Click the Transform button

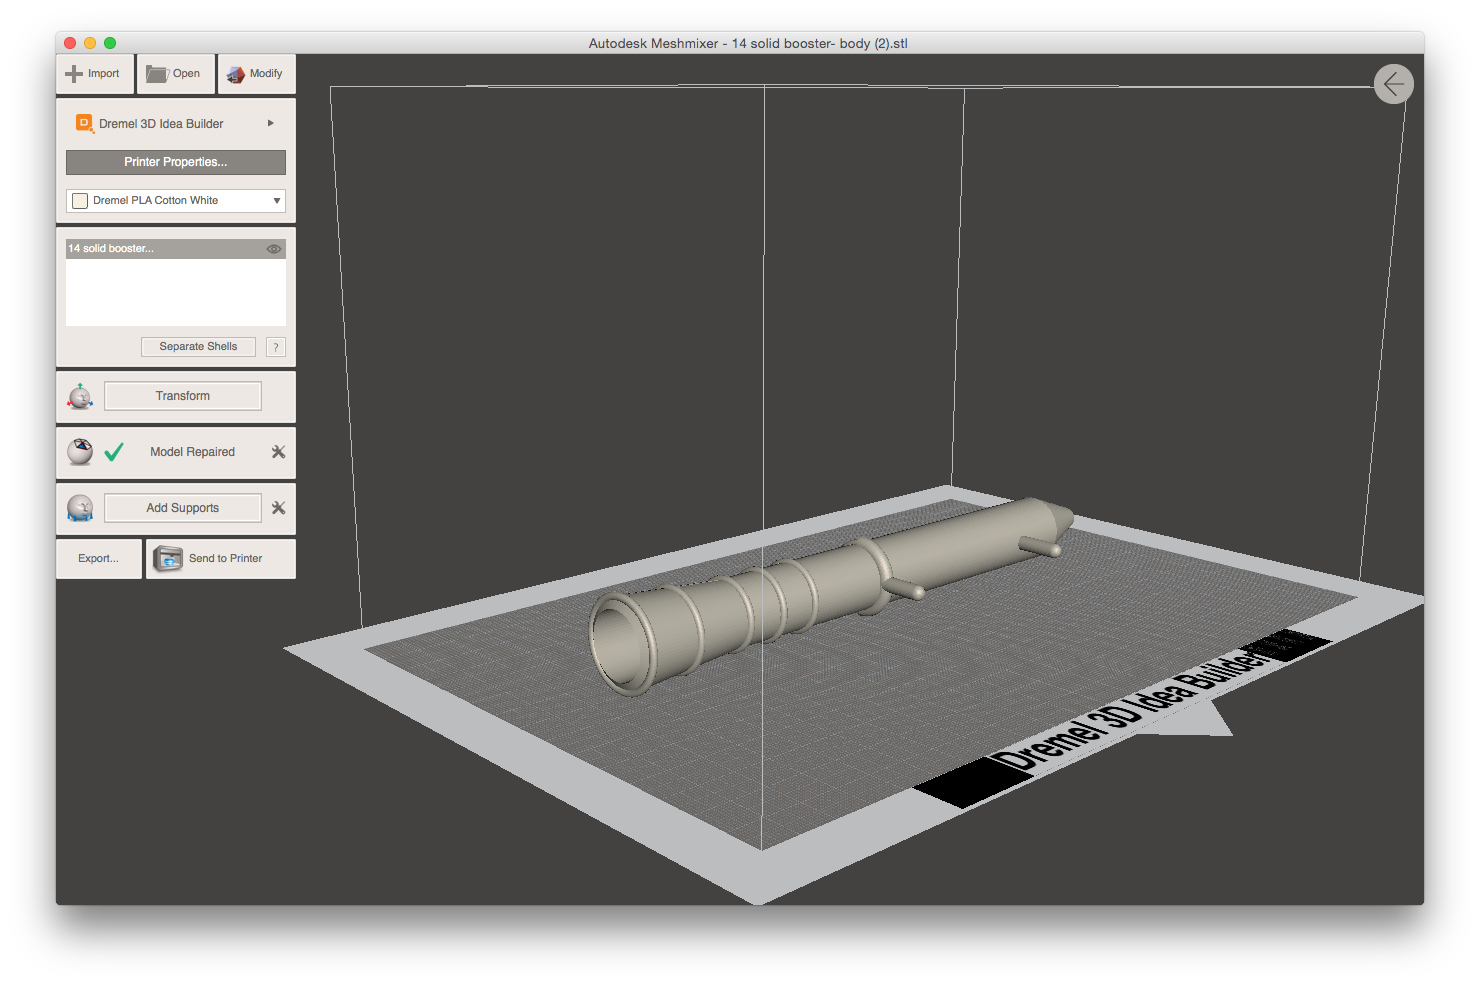(x=183, y=396)
